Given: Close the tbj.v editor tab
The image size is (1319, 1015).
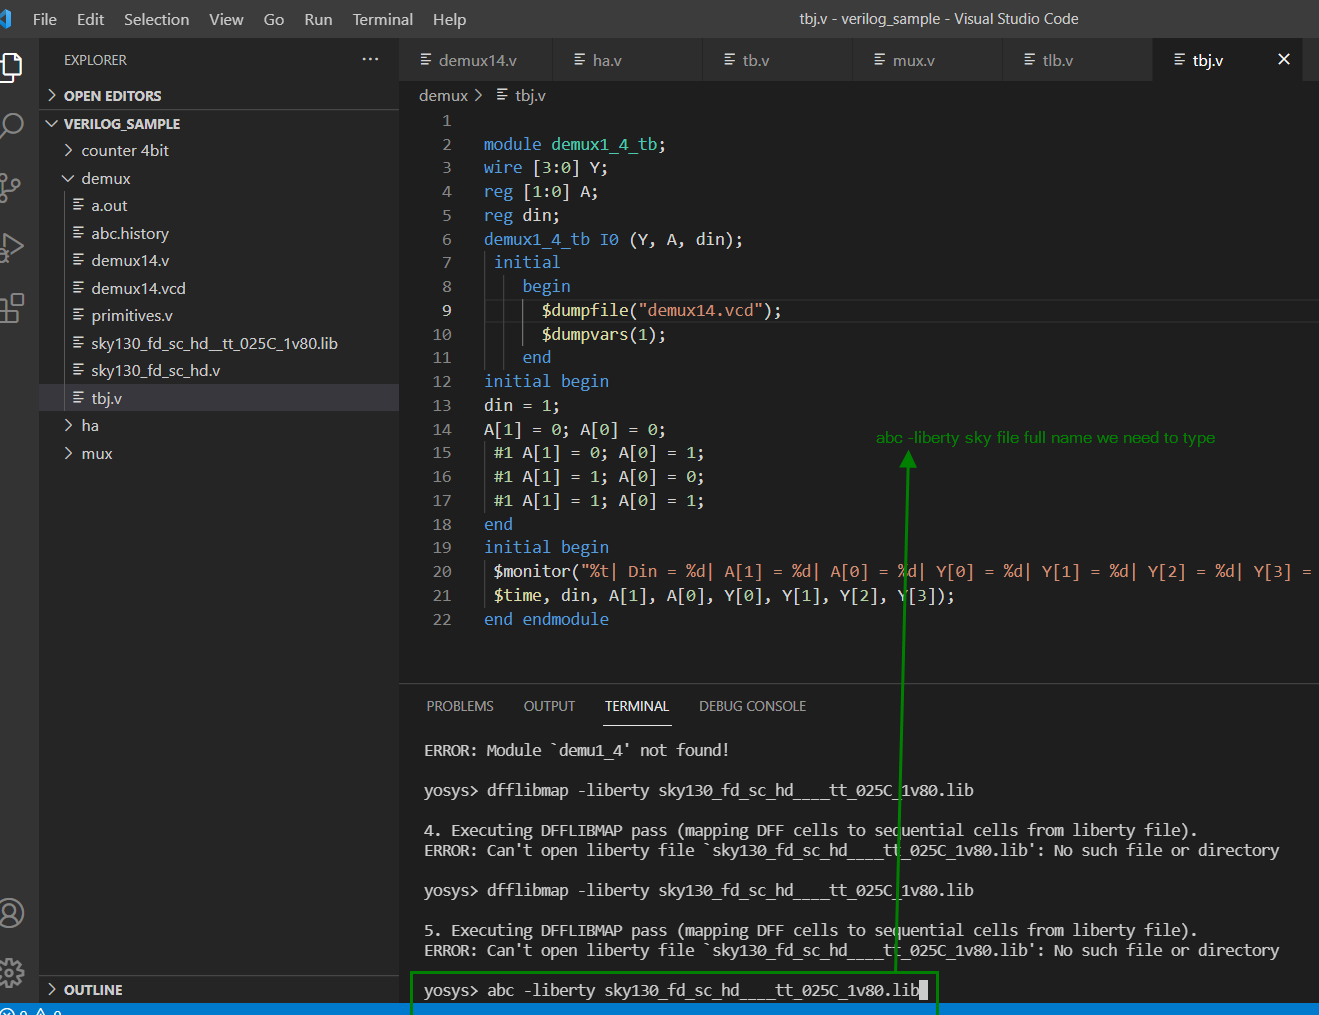Looking at the screenshot, I should [1284, 60].
